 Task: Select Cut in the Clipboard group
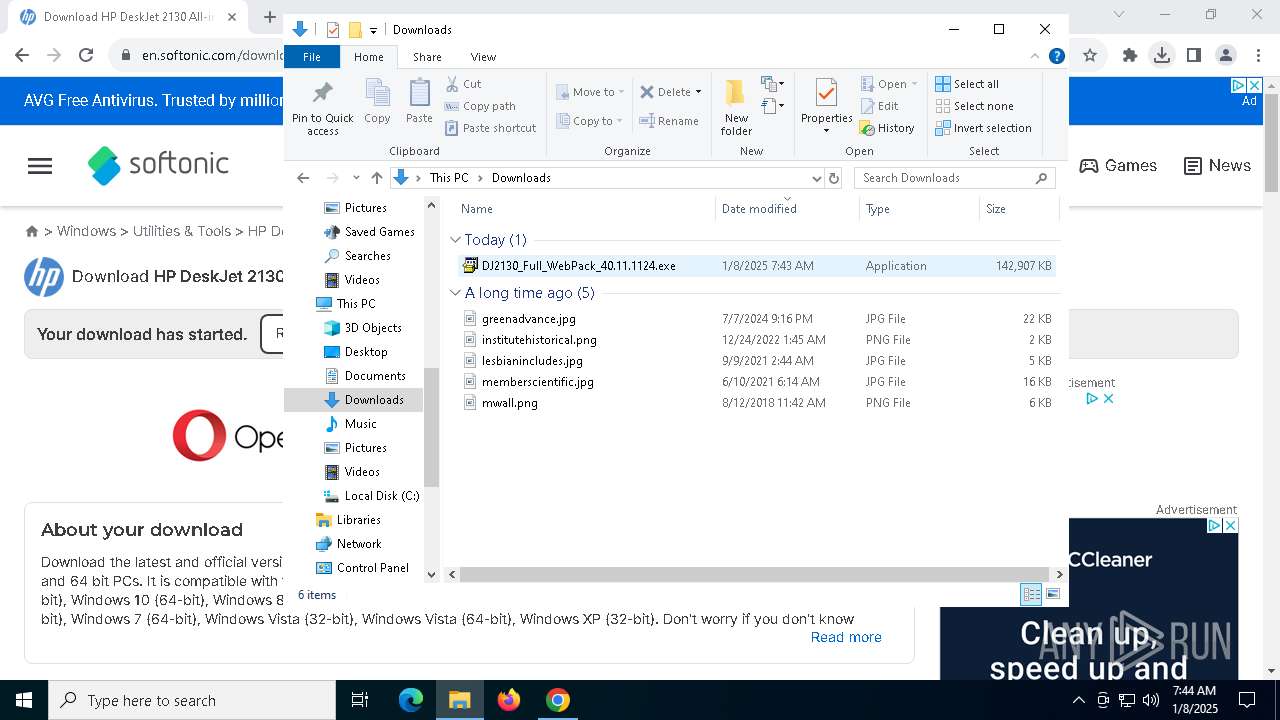tap(463, 84)
